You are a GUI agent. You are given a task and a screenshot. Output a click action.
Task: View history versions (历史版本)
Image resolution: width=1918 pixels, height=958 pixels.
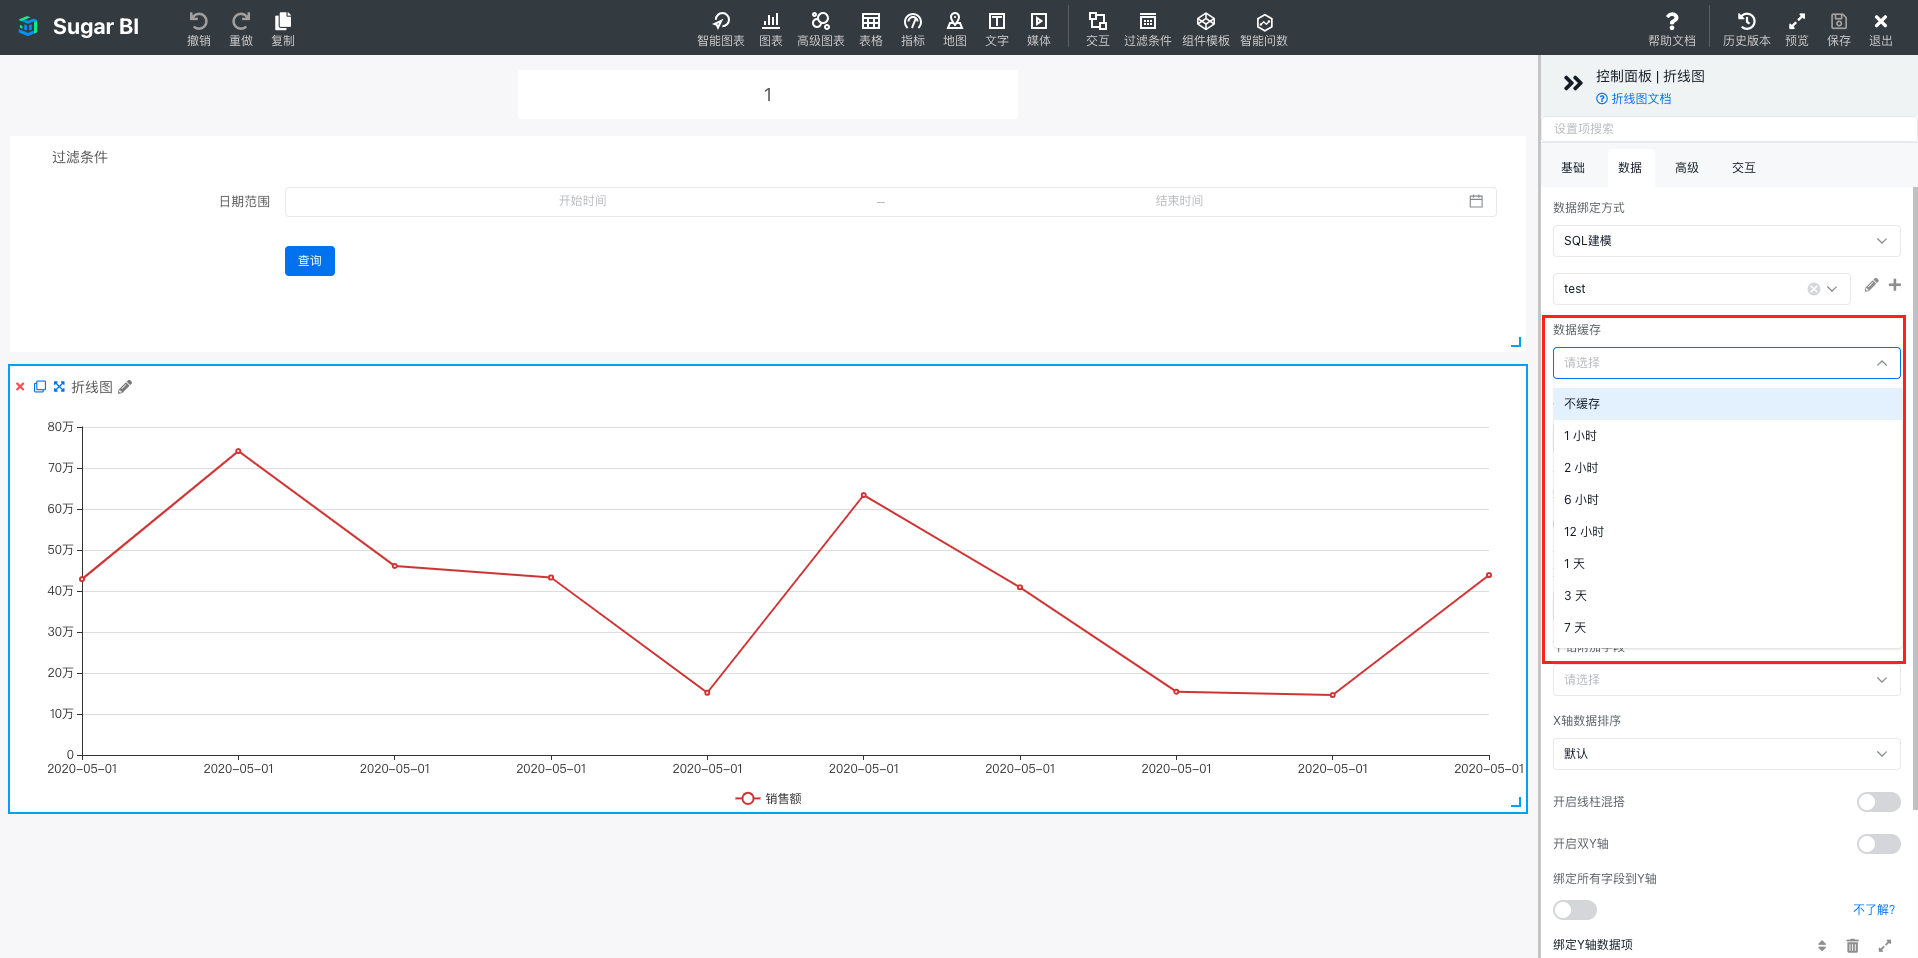pyautogui.click(x=1746, y=28)
